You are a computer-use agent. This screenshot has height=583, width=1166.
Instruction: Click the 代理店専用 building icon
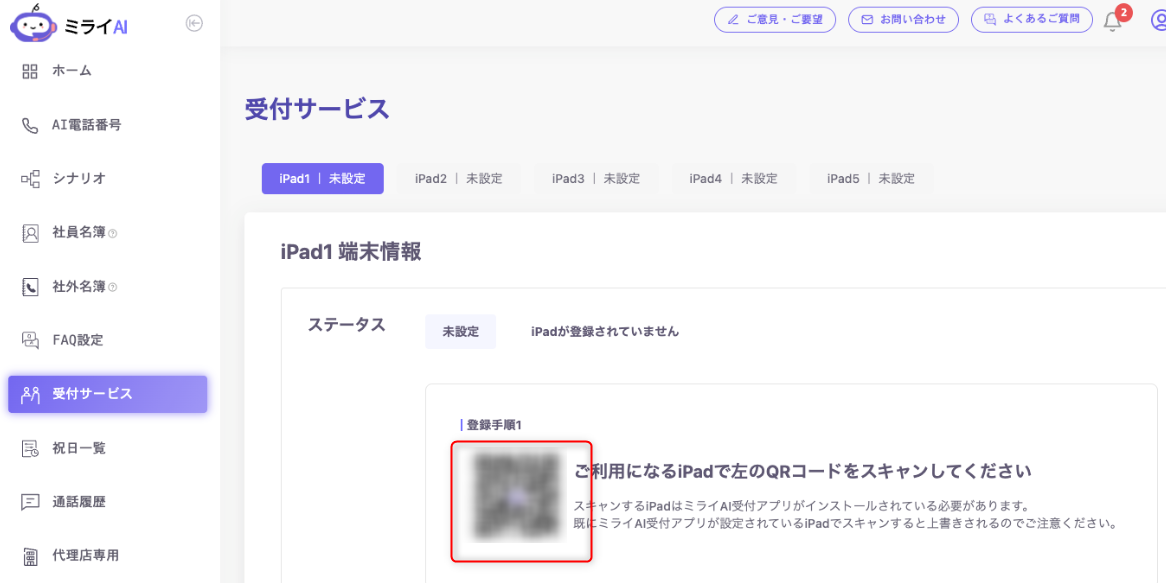[x=30, y=556]
